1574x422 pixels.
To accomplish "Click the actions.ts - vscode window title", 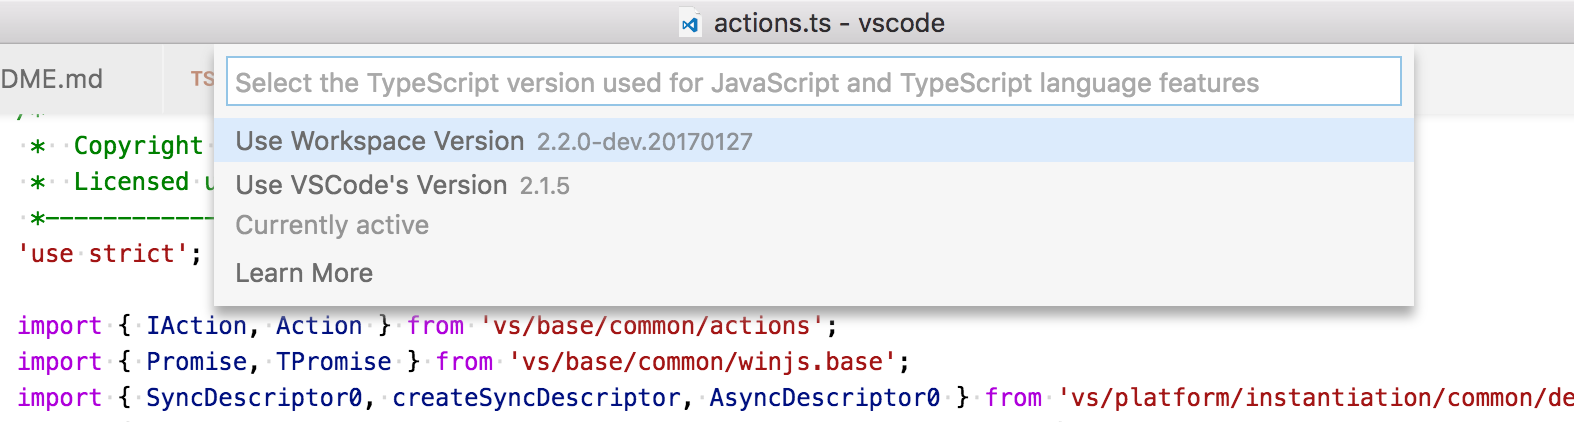I will coord(829,23).
